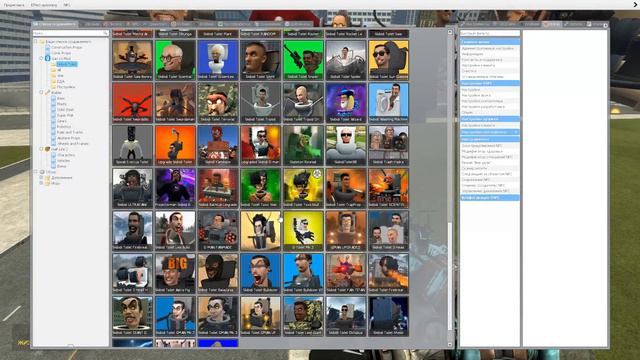Select the Skibidi Toilet Saw Bones icon
Screen dimensions: 640x360
132,60
